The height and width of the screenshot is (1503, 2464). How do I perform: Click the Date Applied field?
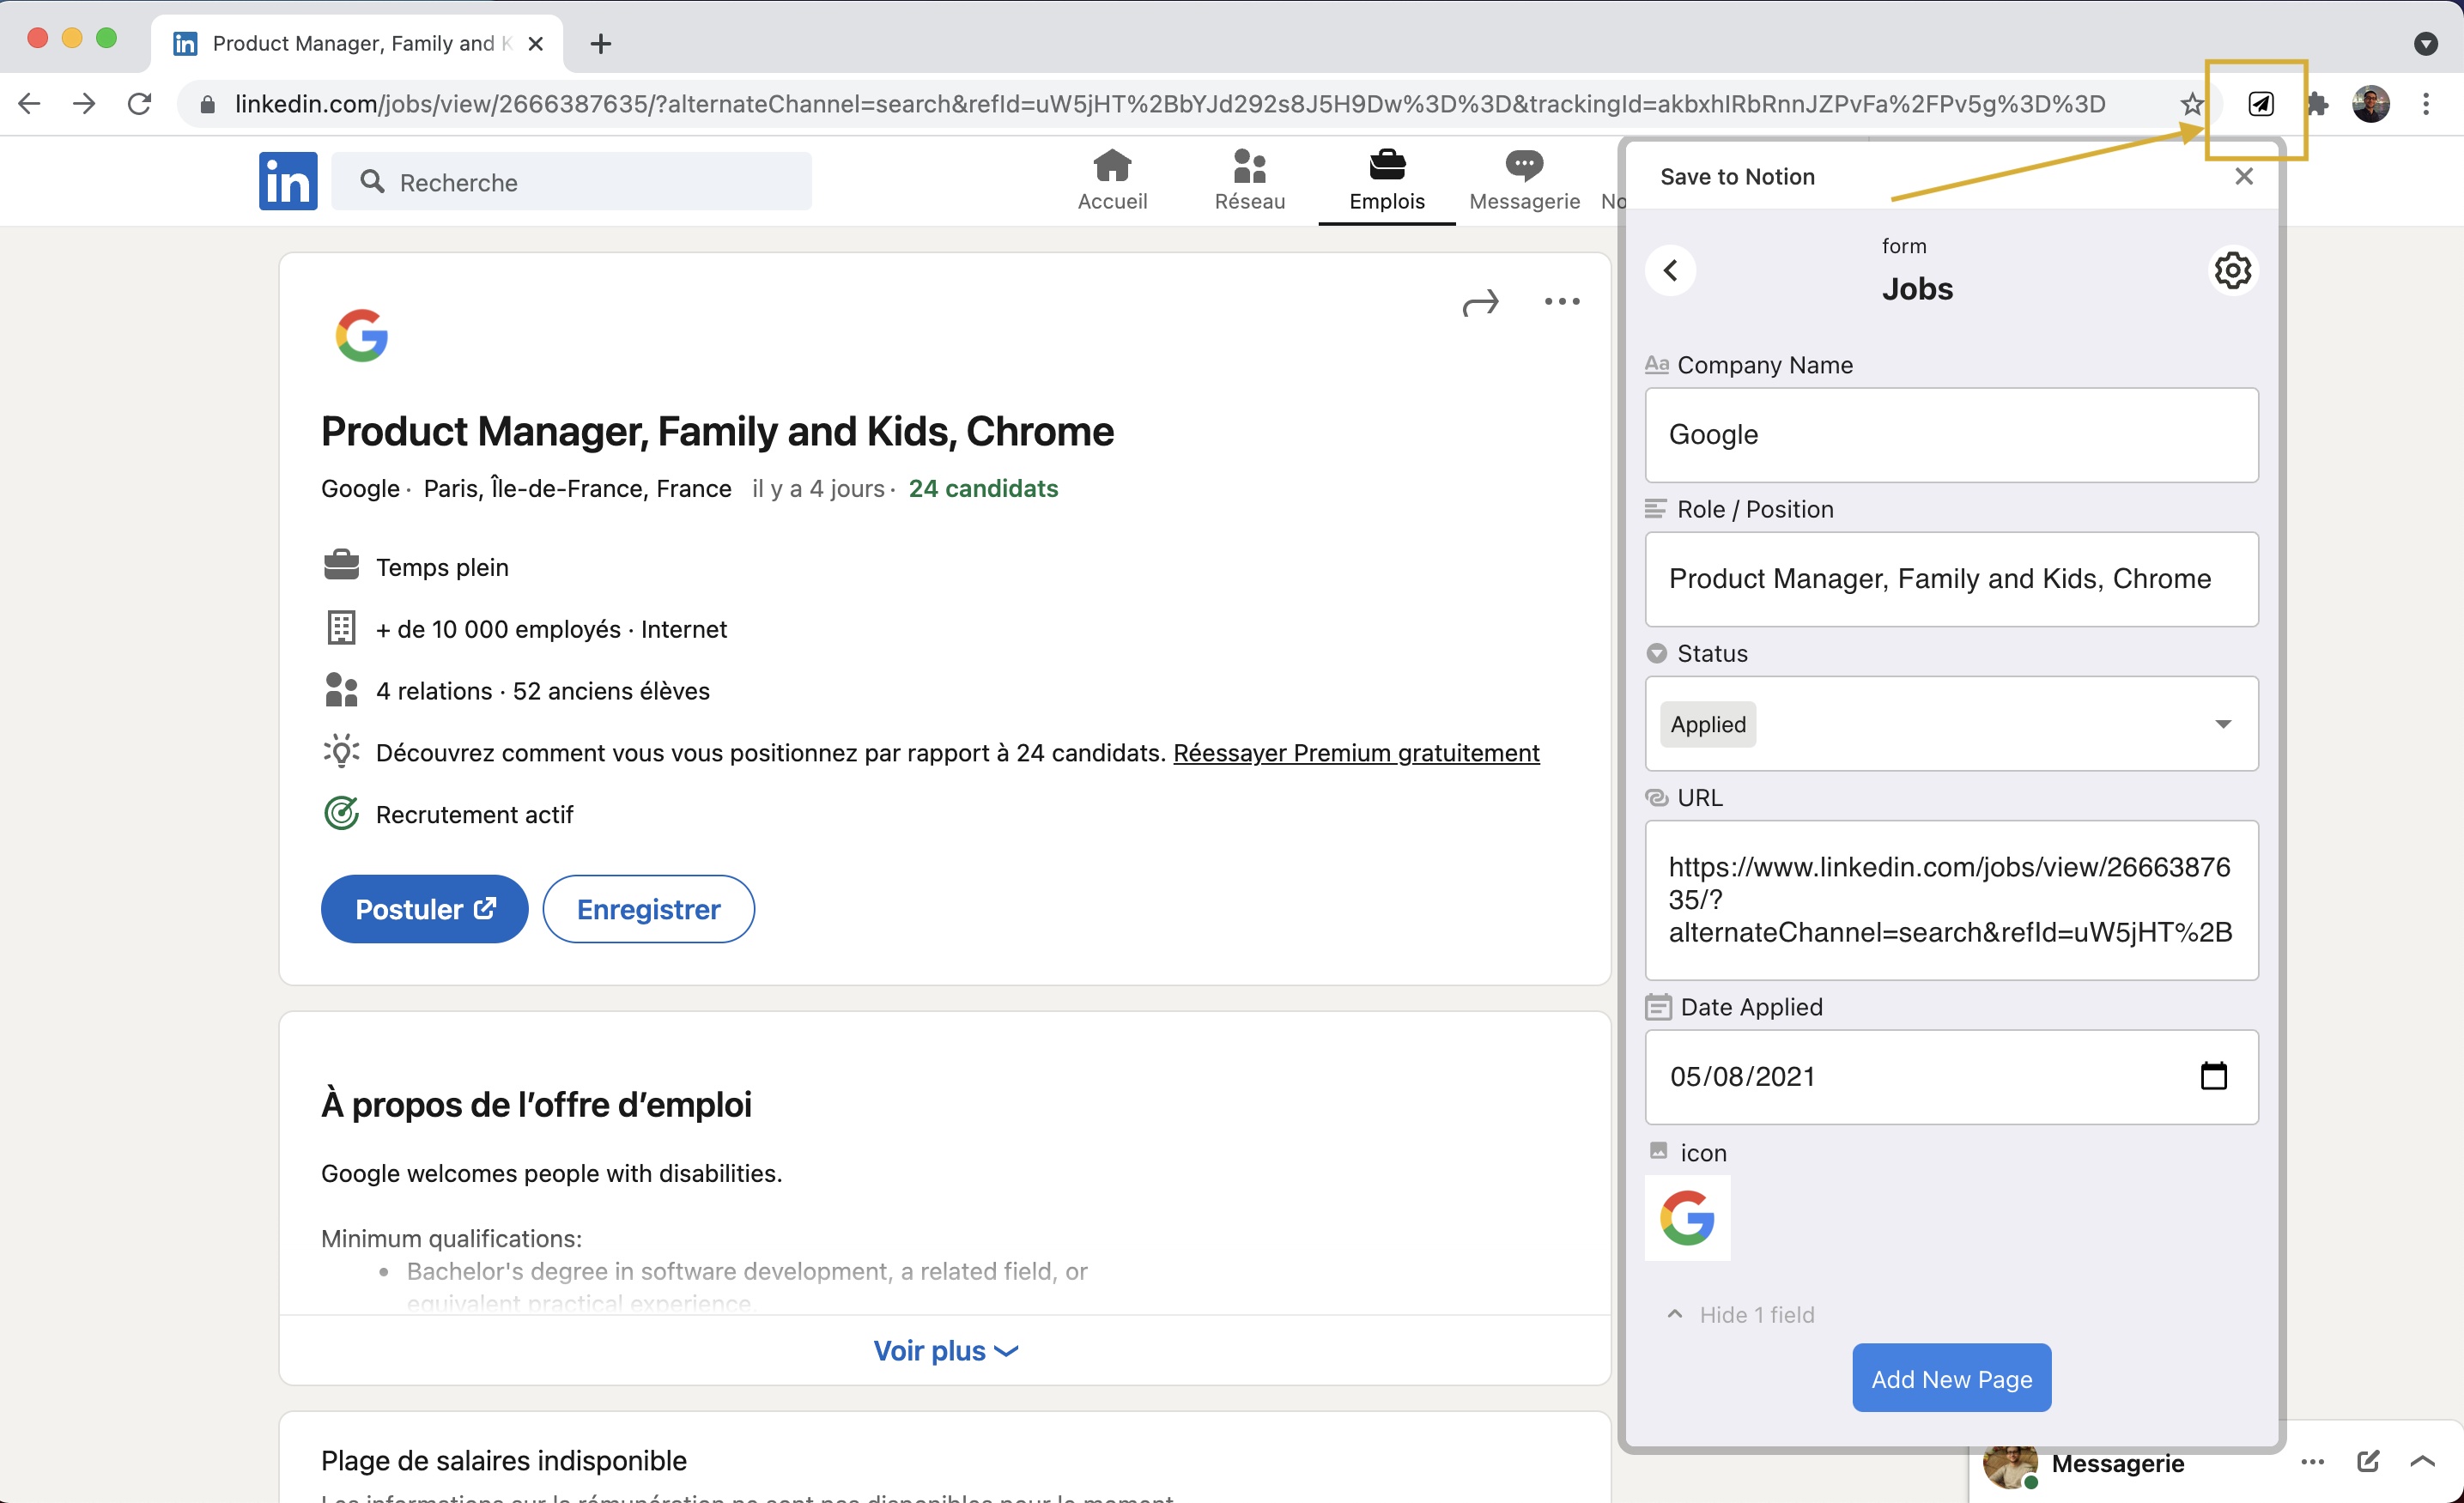click(1951, 1077)
